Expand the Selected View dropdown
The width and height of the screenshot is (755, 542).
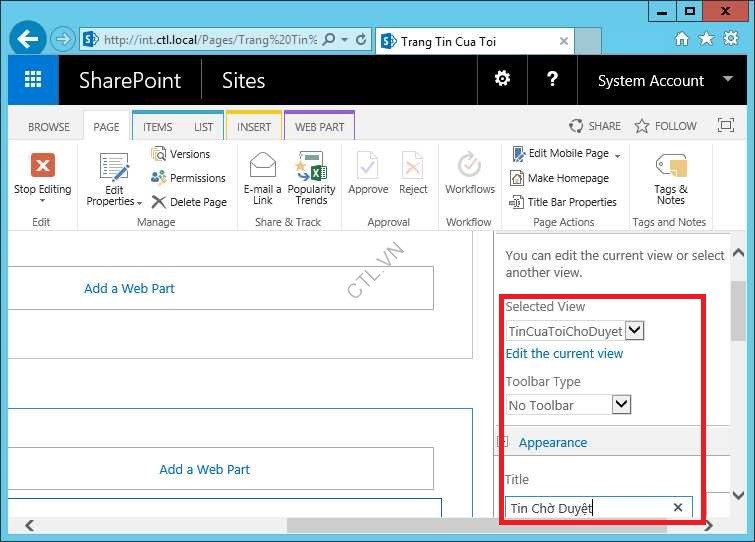point(635,330)
